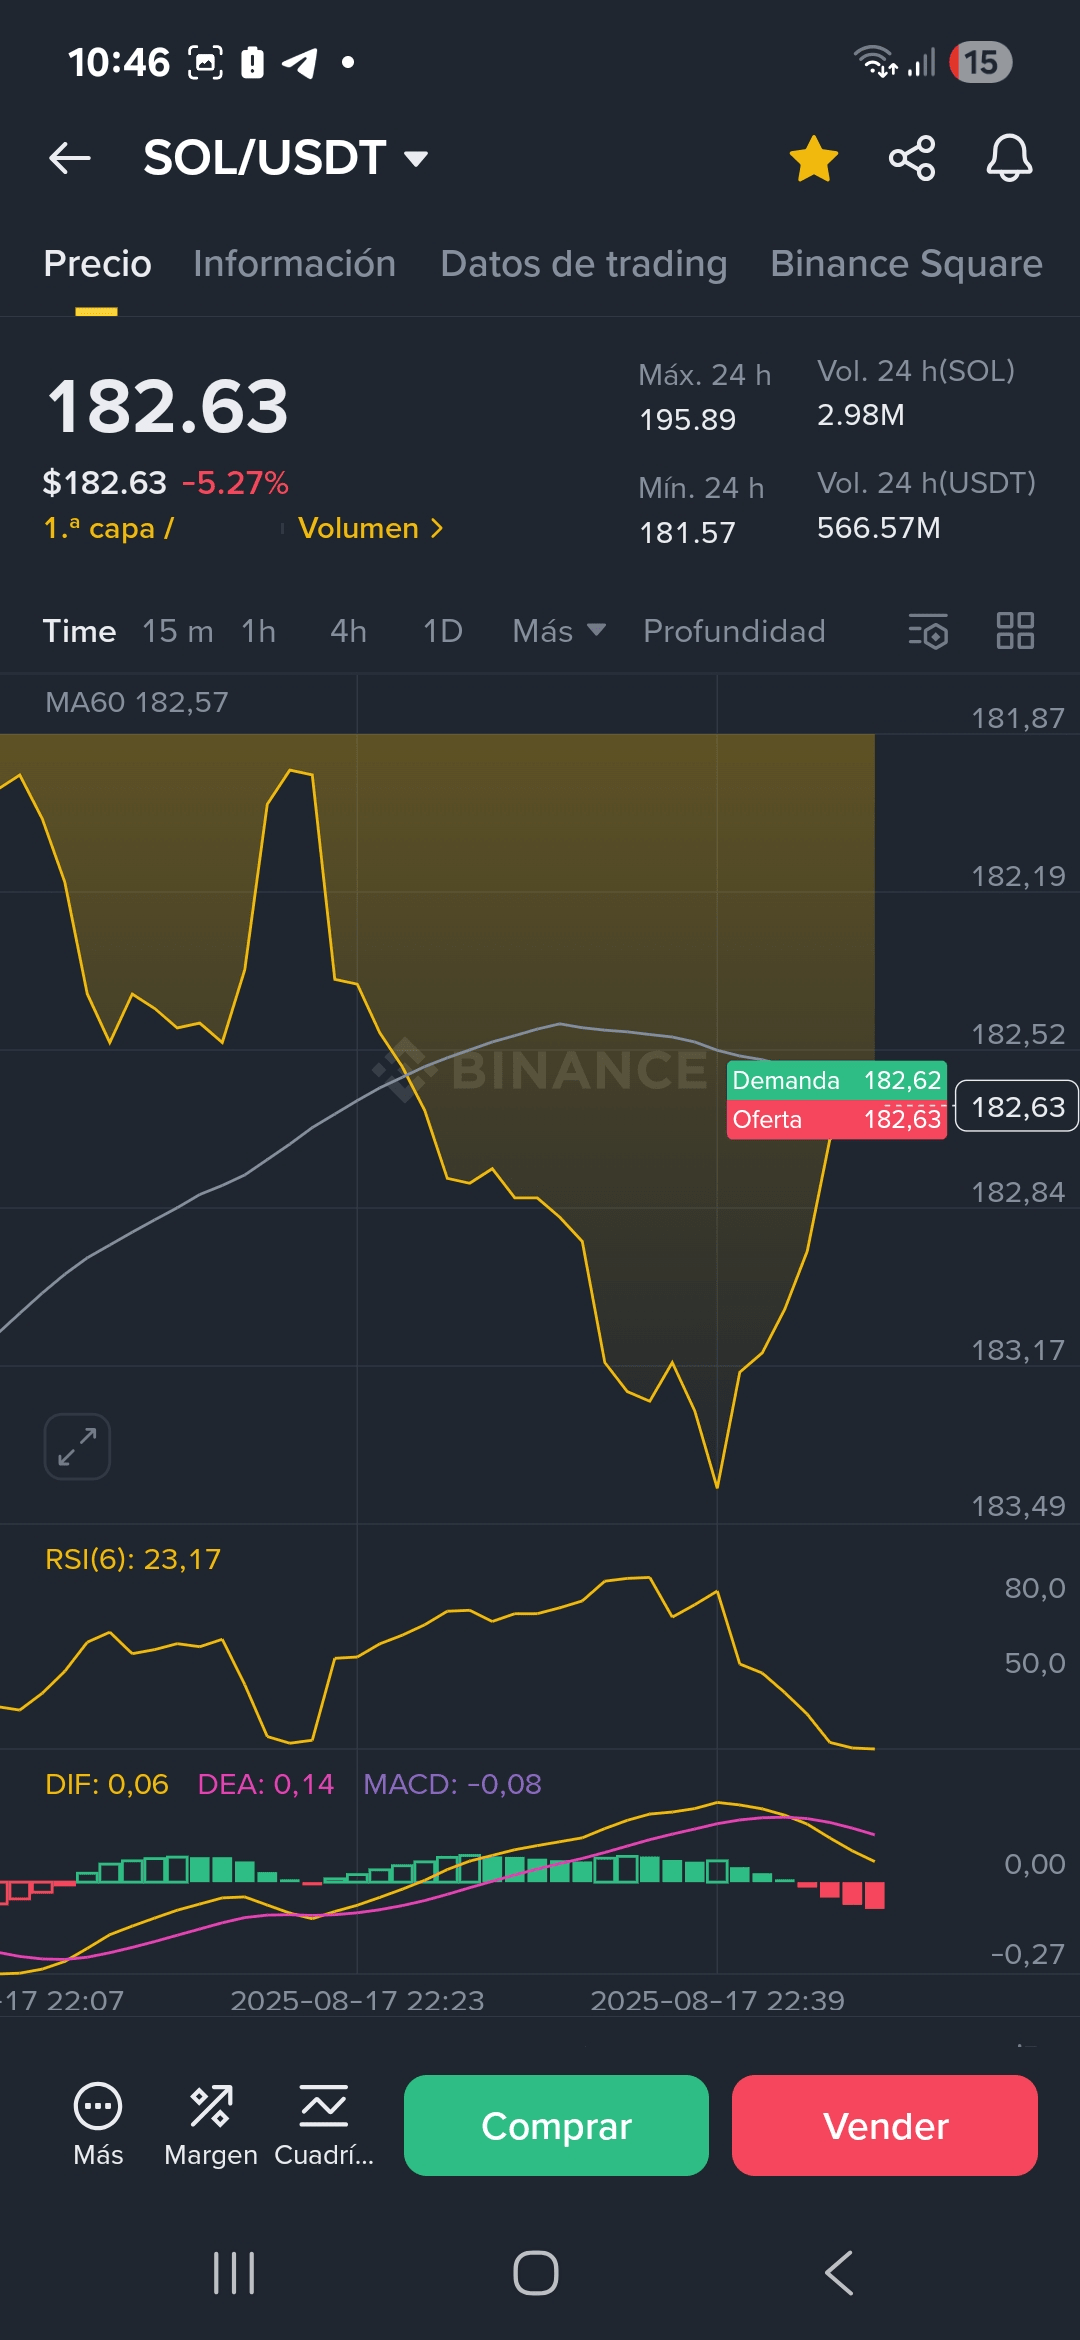
Task: Open the Binance Square tab
Action: 906,264
